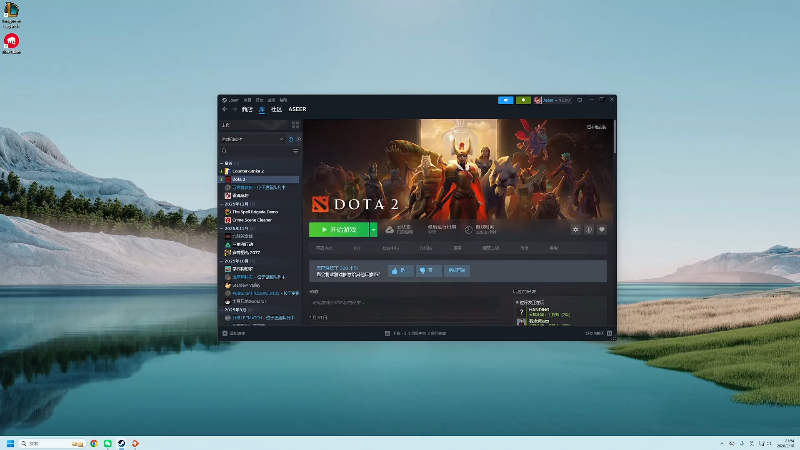Click the green Play DOTA 2 button
The height and width of the screenshot is (450, 800).
[339, 230]
